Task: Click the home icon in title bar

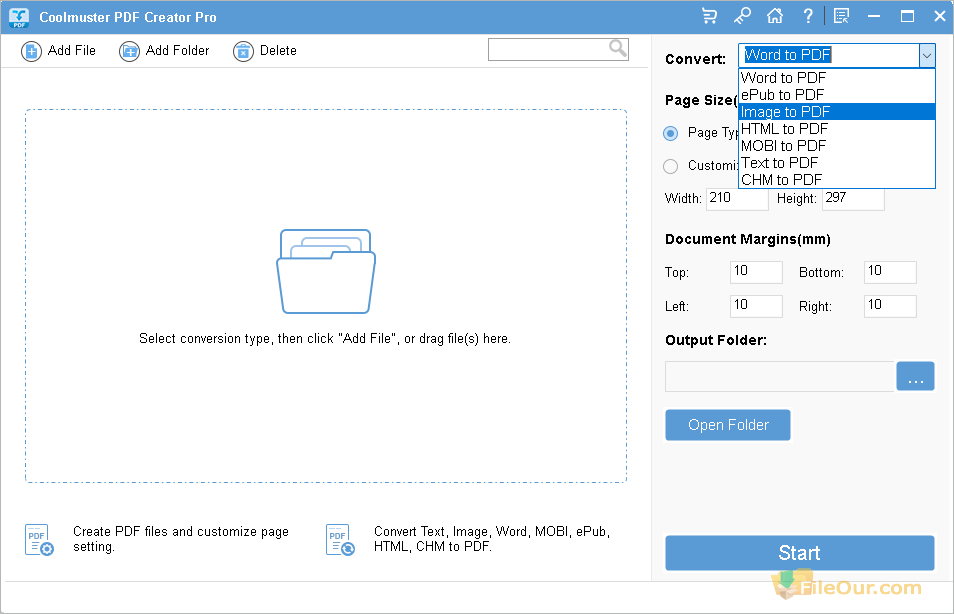Action: point(775,16)
